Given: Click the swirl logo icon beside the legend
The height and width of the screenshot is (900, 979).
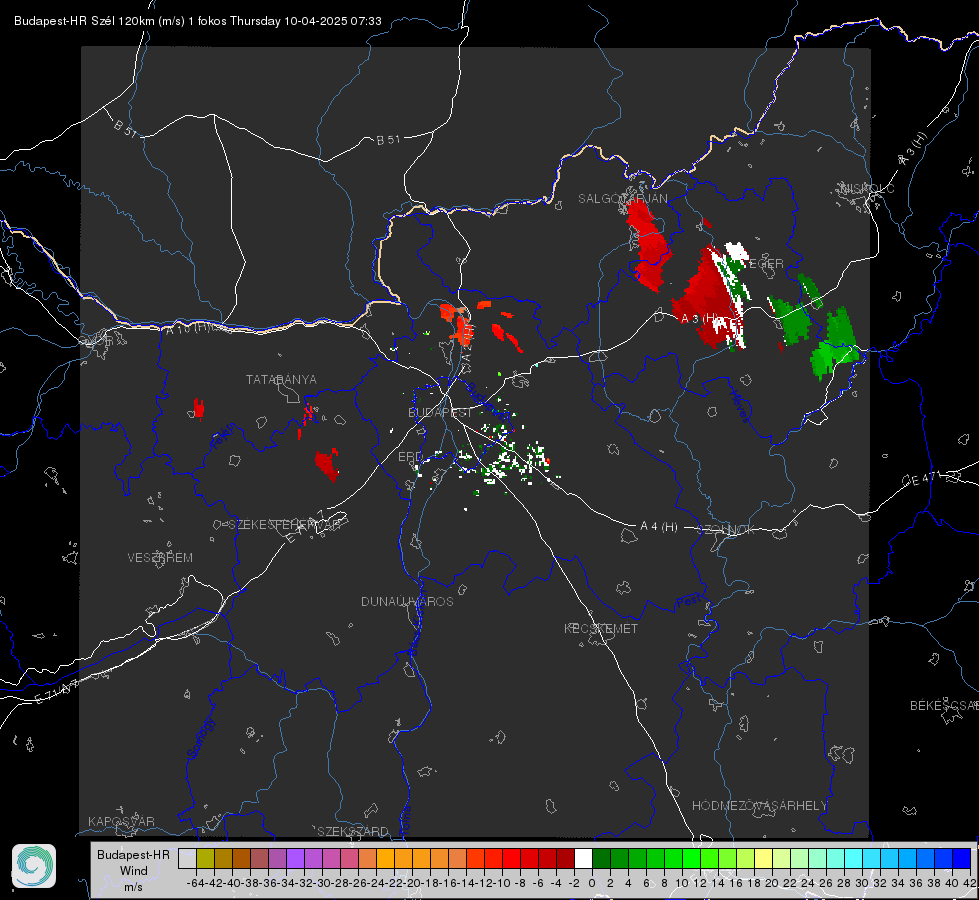Looking at the screenshot, I should pyautogui.click(x=34, y=866).
